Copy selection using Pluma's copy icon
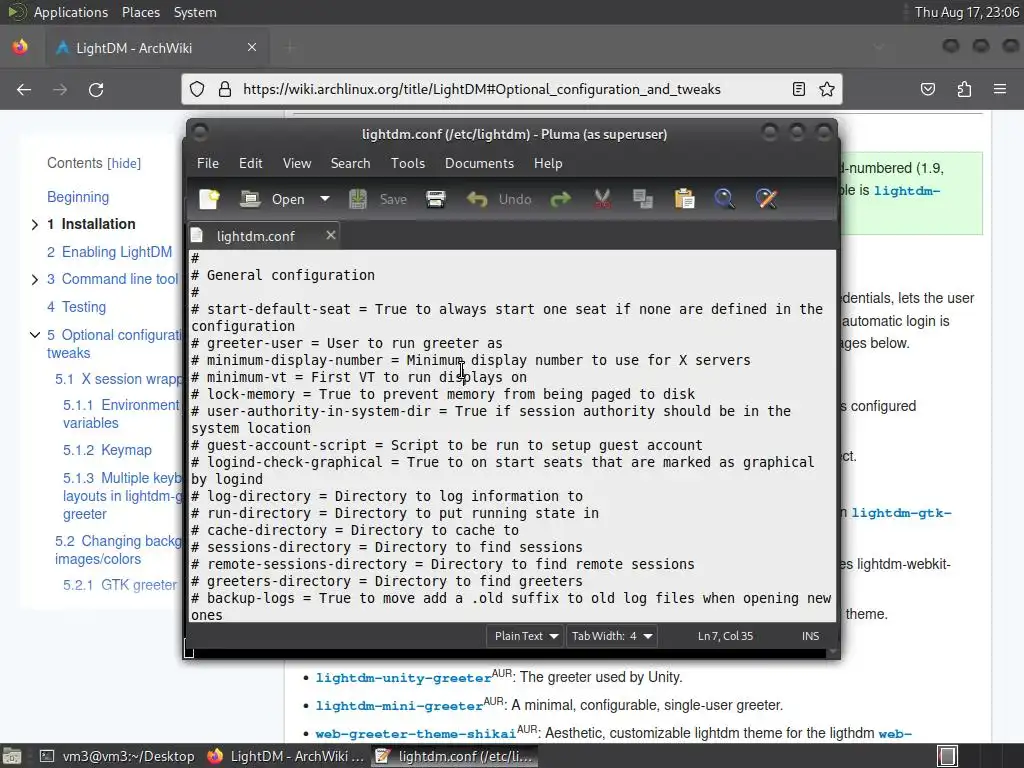1024x768 pixels. pos(643,199)
